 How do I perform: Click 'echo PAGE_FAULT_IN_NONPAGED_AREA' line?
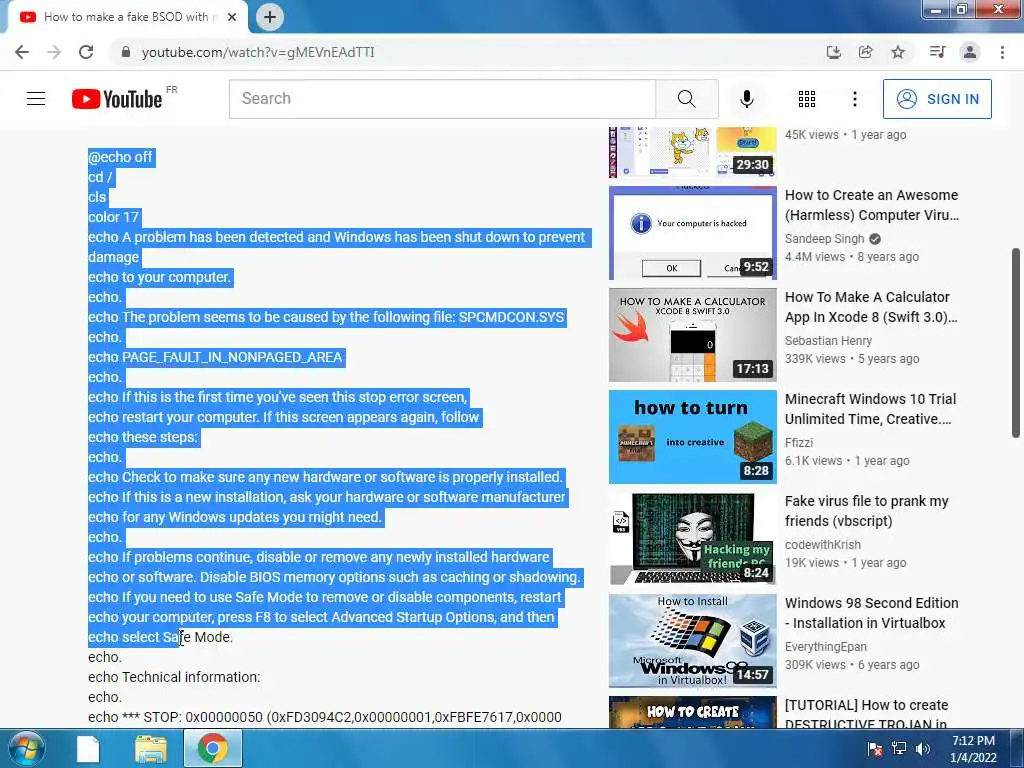(215, 357)
